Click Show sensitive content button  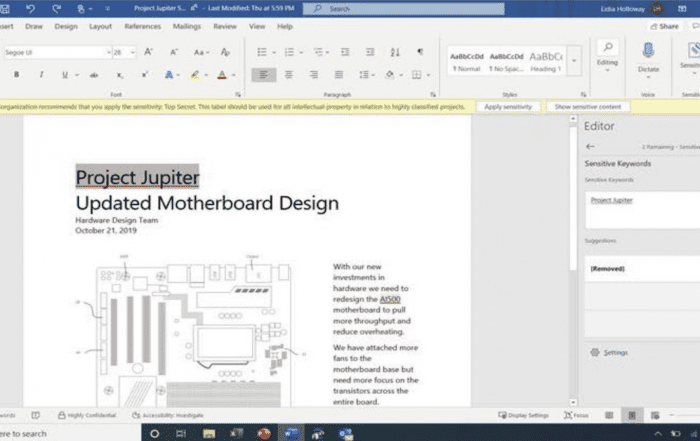(588, 107)
